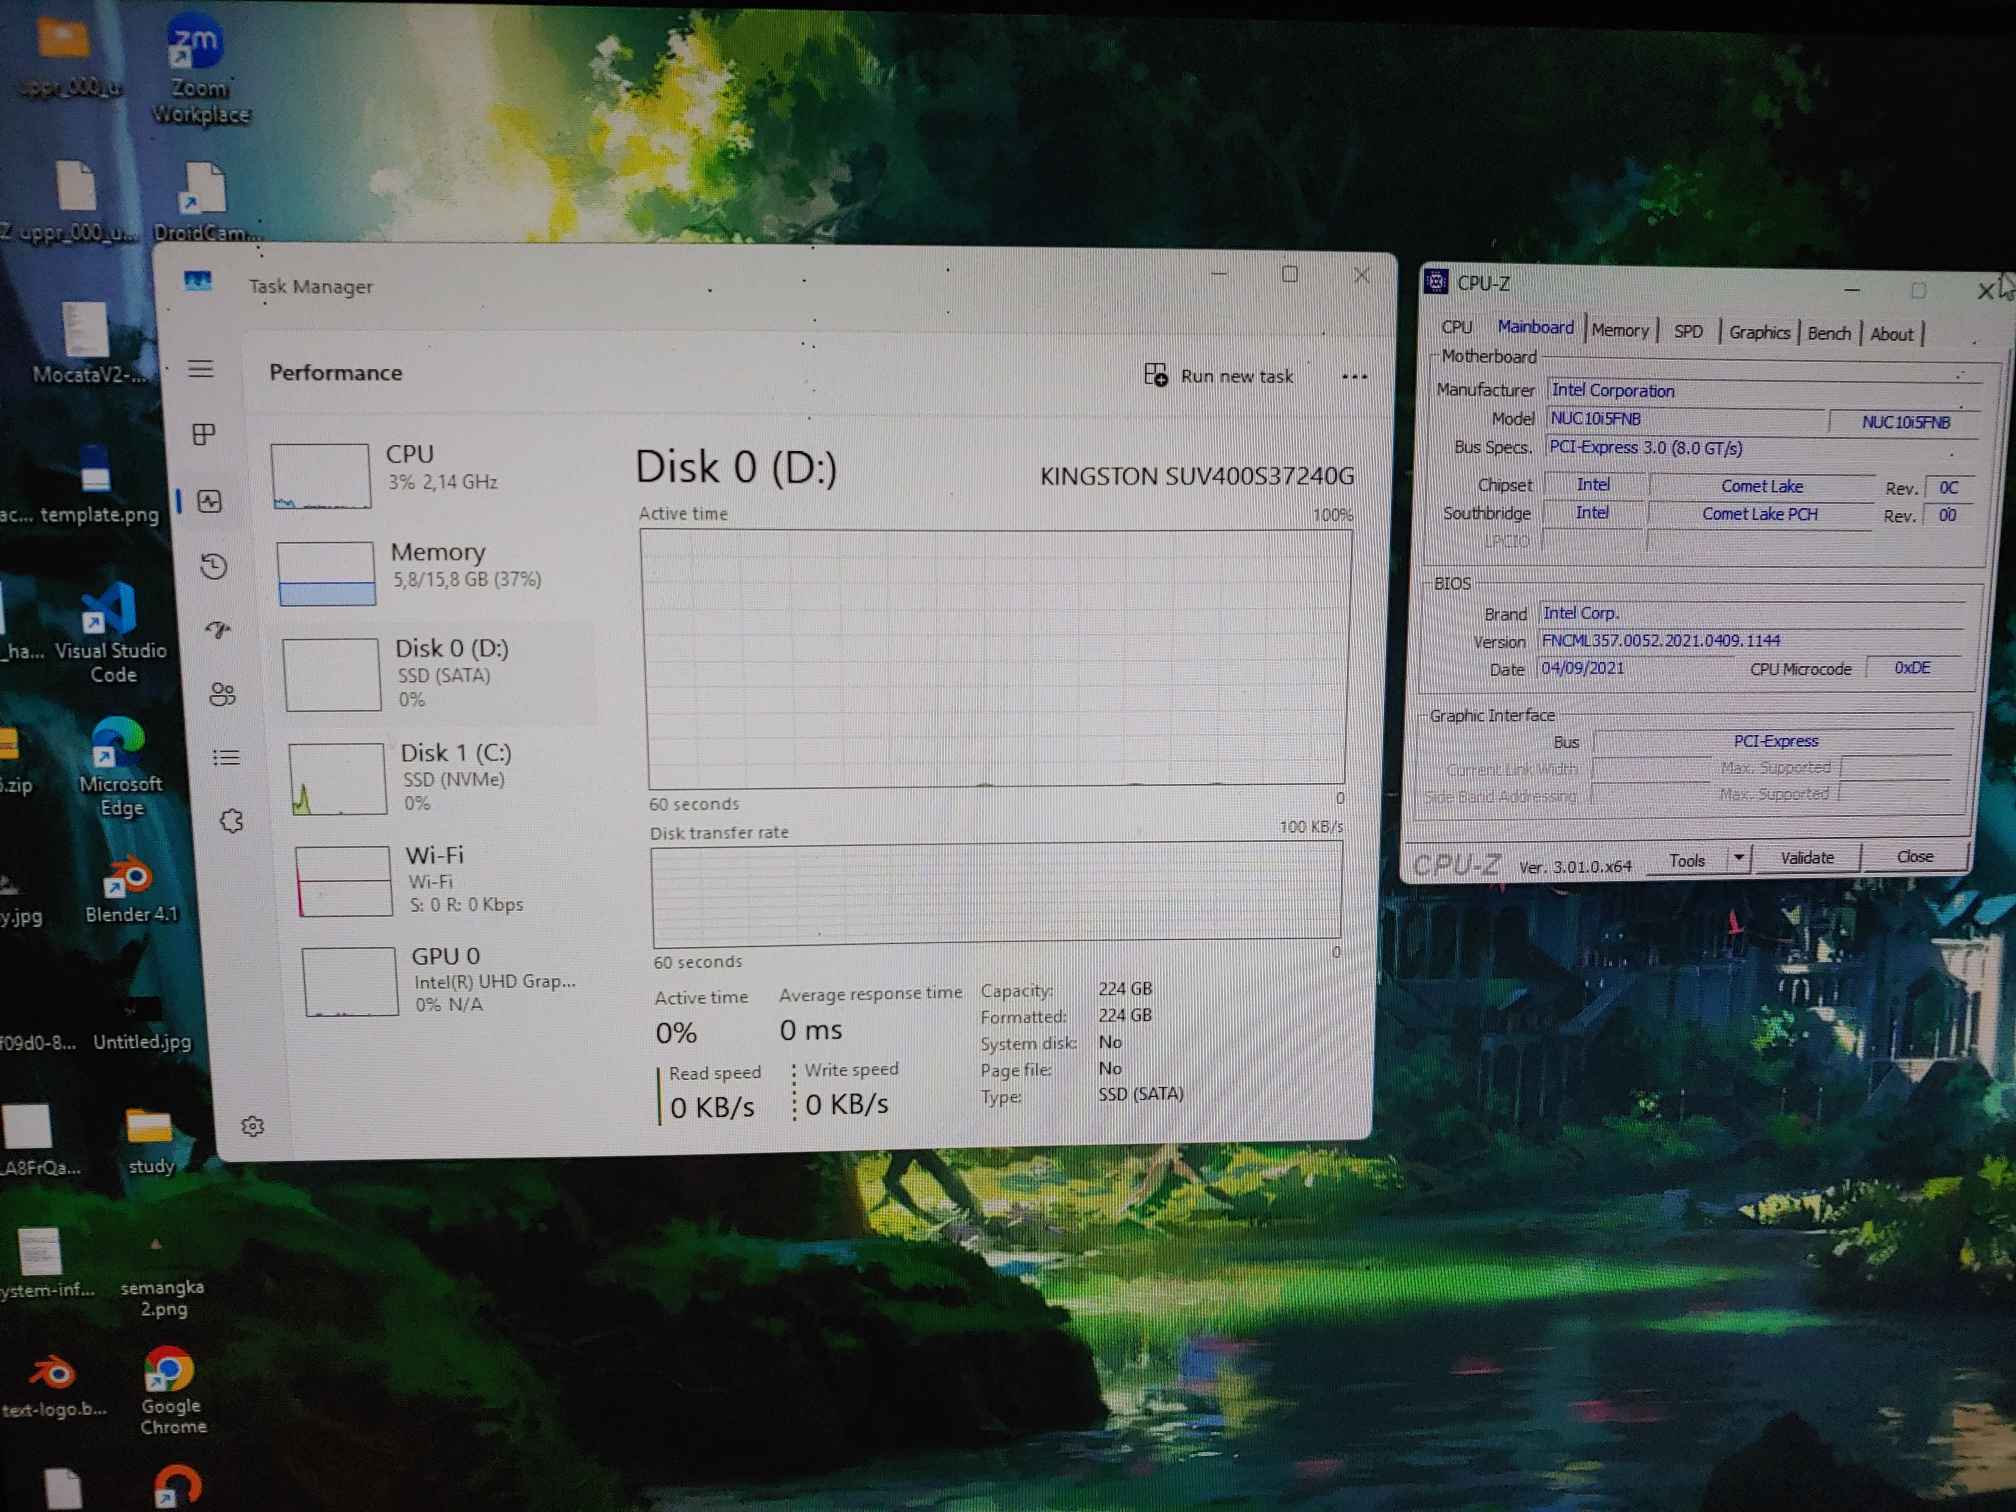The image size is (2016, 1512).
Task: Open Microsoft Edge desktop icon
Action: point(119,767)
